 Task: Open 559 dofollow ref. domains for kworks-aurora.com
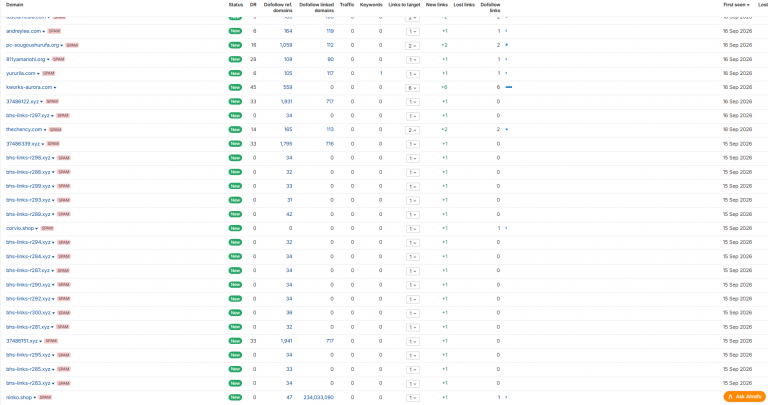click(288, 87)
